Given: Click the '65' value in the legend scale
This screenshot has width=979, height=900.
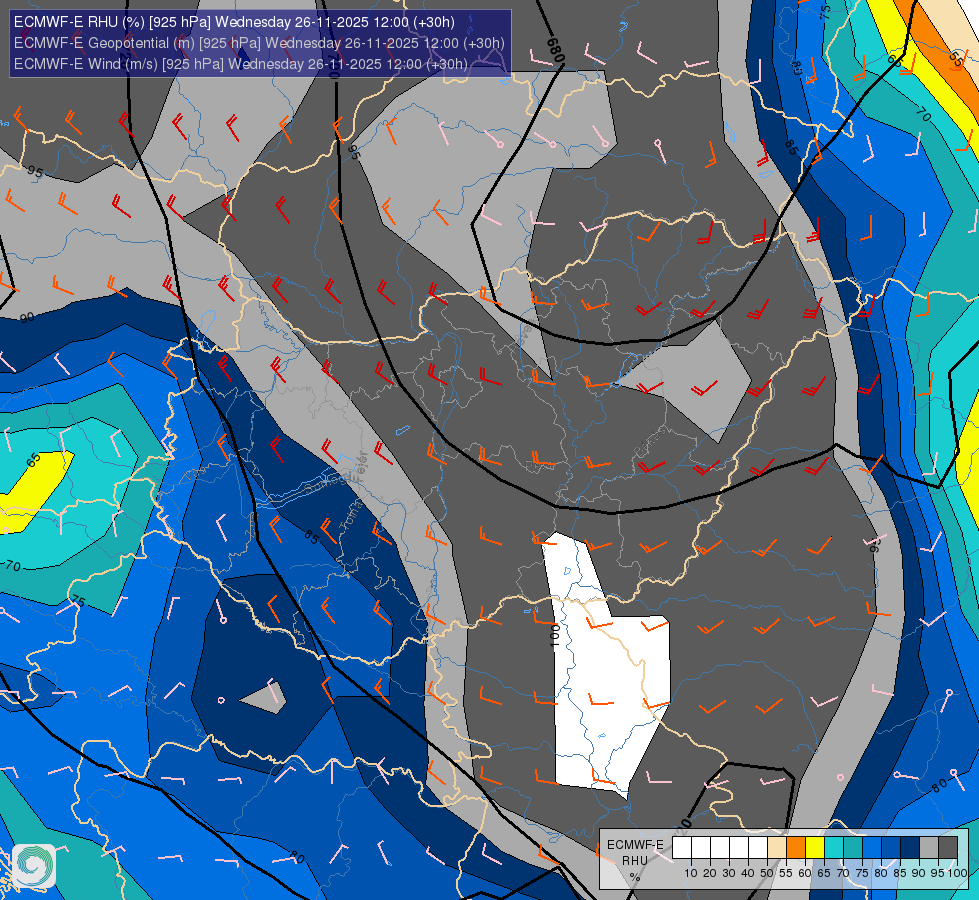Looking at the screenshot, I should [824, 873].
